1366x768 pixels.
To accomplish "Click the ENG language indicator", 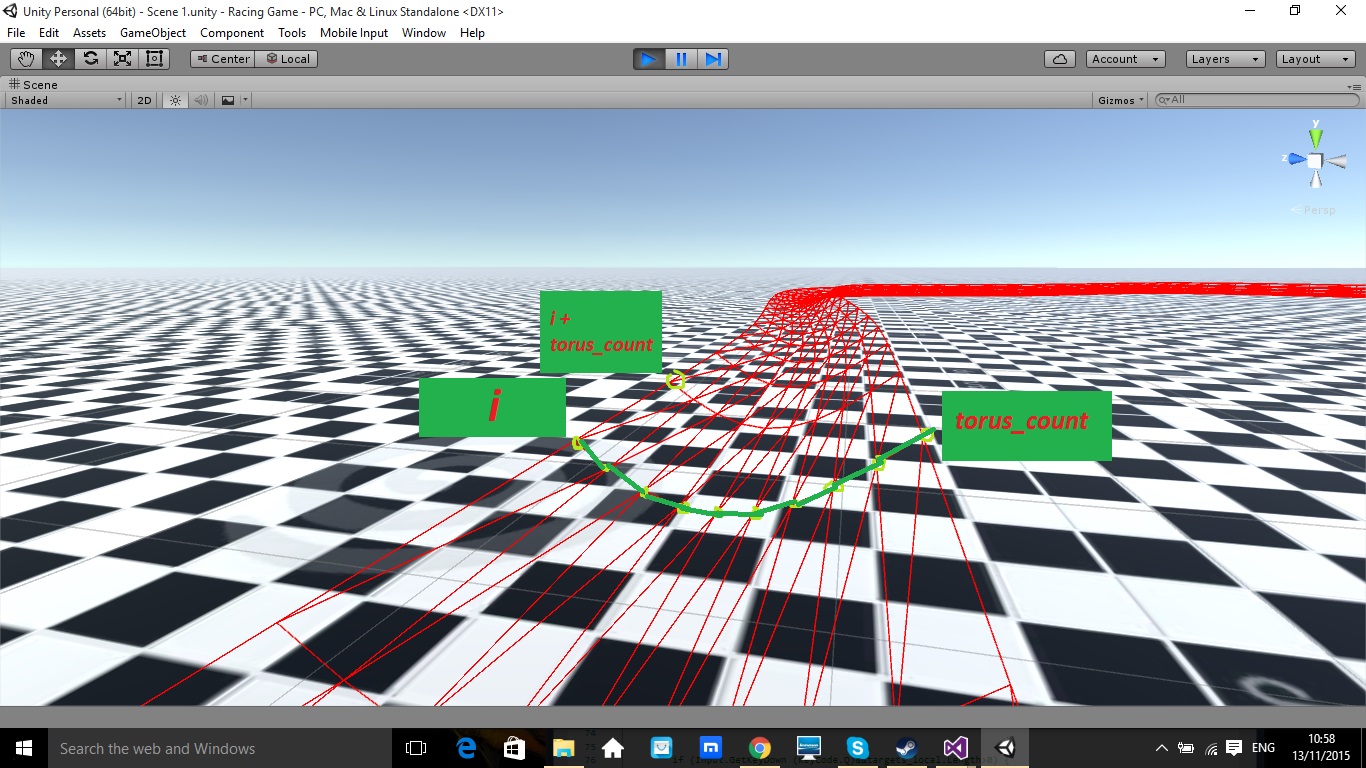I will [x=1263, y=748].
